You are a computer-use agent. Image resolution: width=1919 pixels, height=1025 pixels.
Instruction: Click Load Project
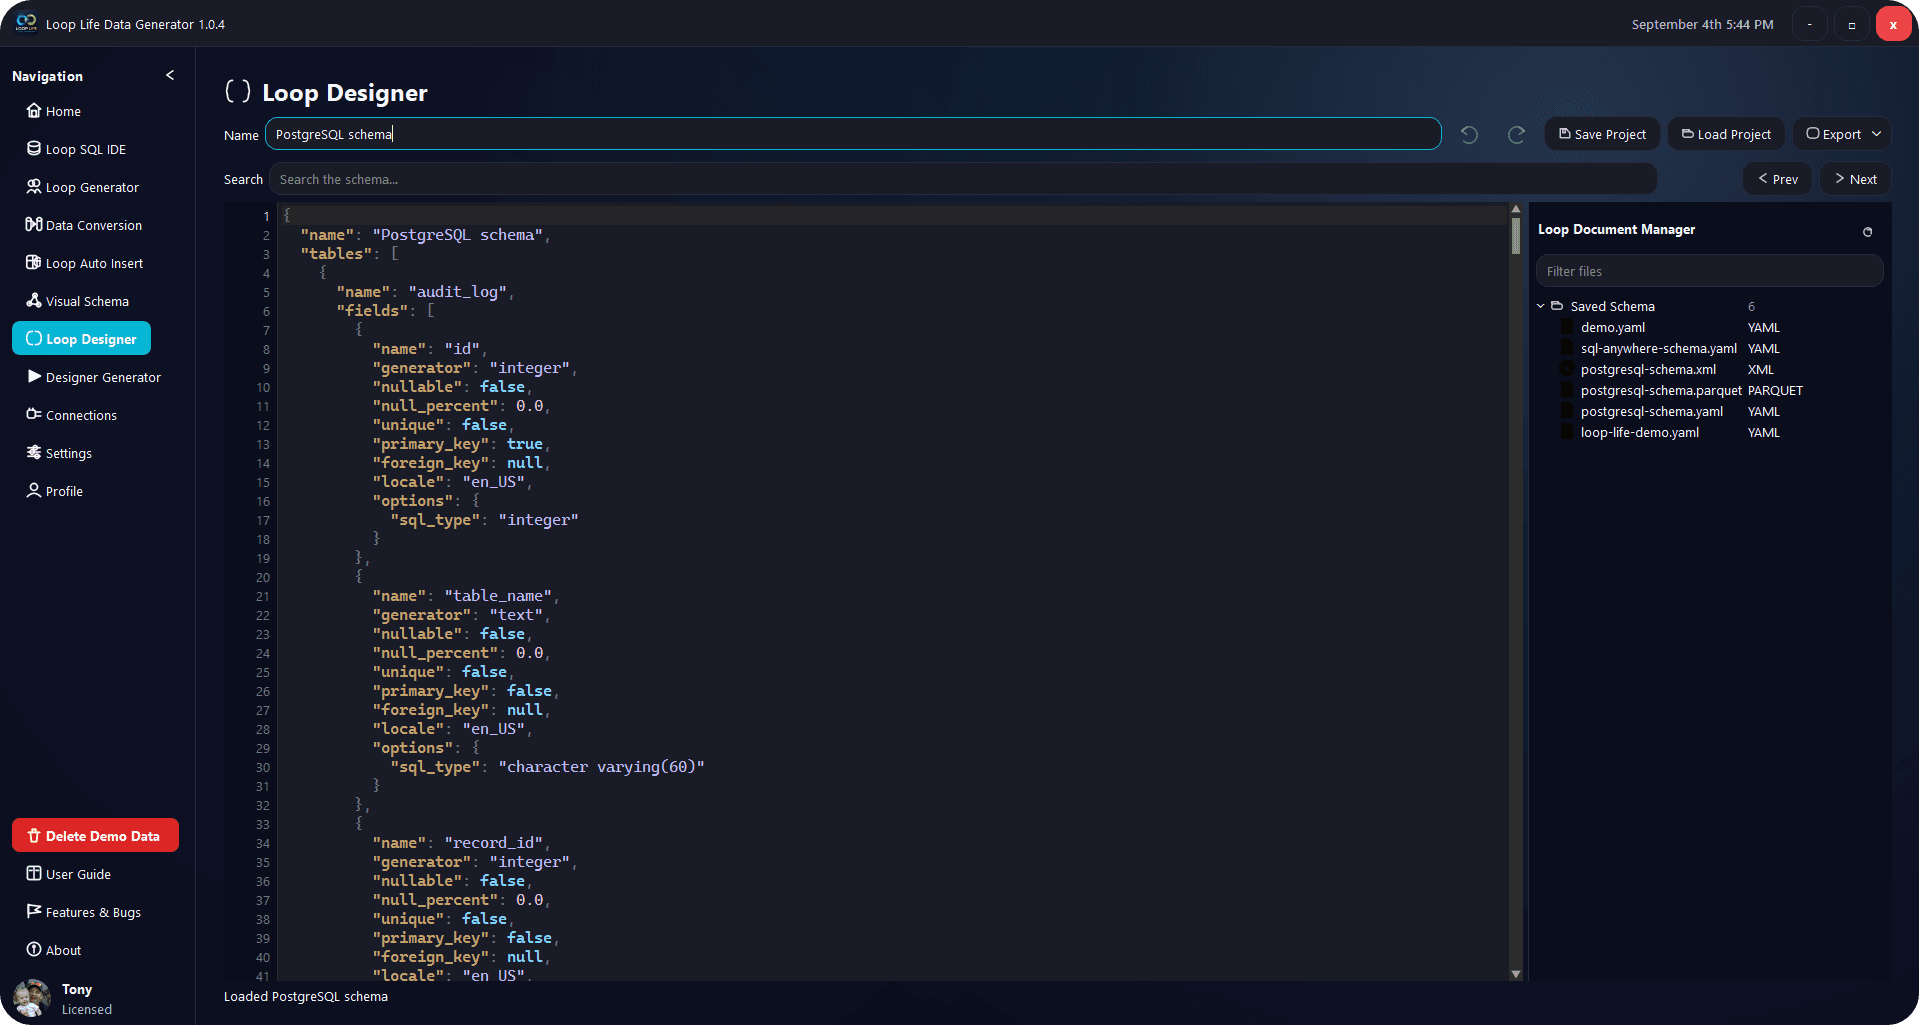(x=1726, y=134)
